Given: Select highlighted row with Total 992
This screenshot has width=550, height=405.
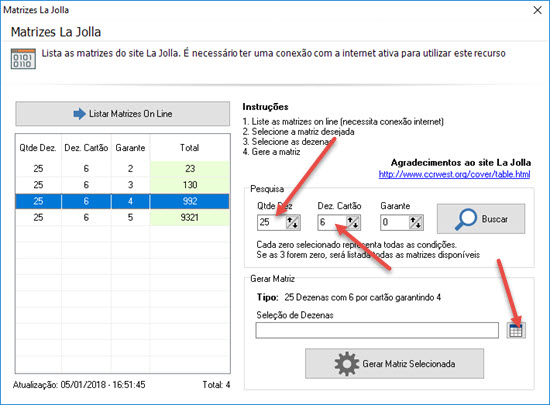Looking at the screenshot, I should pos(122,201).
